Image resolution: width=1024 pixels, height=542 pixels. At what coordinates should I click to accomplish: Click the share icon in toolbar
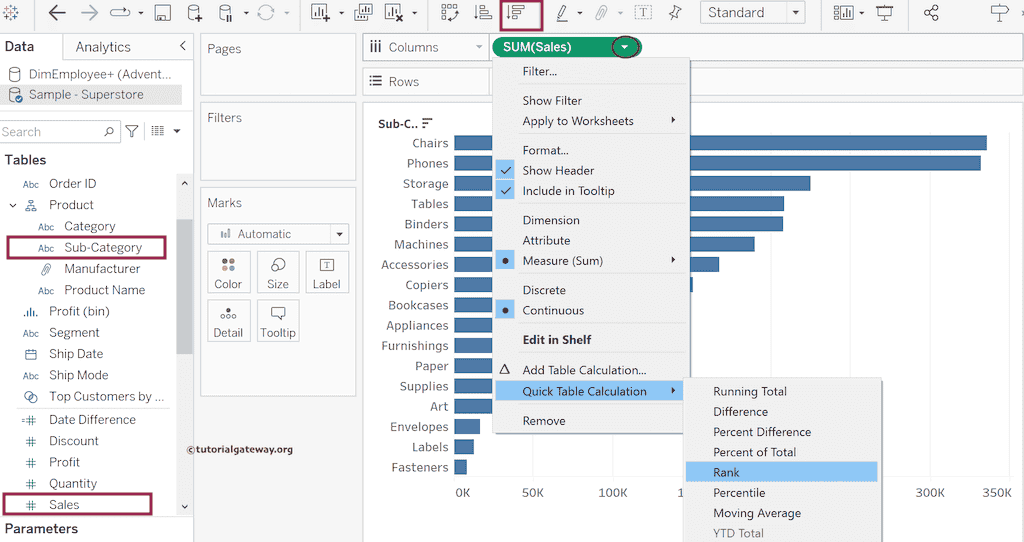(x=931, y=14)
